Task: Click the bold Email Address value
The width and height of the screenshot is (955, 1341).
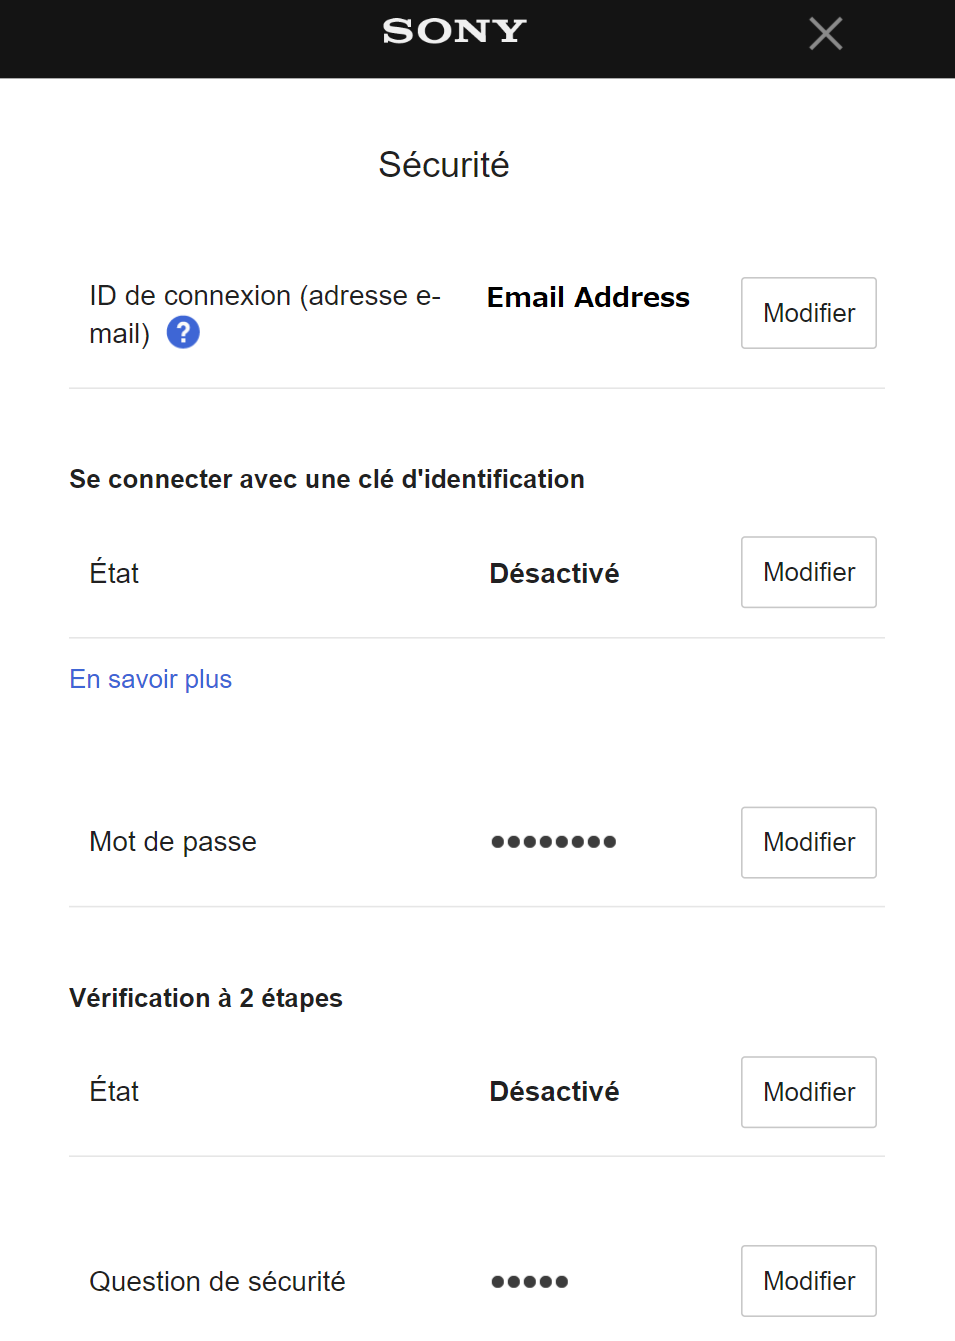Action: coord(588,298)
